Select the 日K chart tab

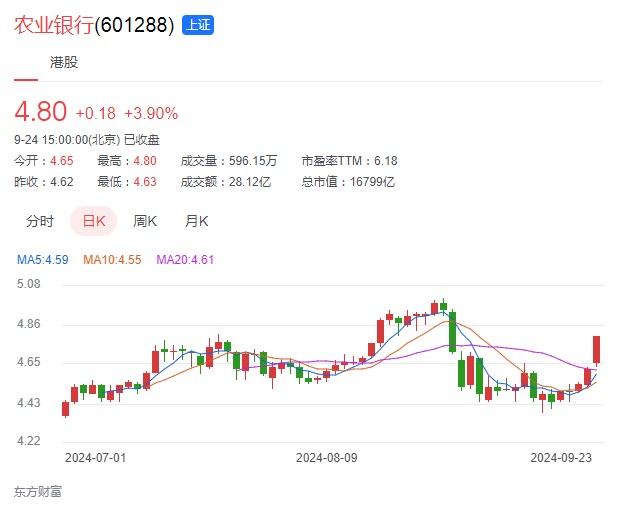pyautogui.click(x=93, y=221)
